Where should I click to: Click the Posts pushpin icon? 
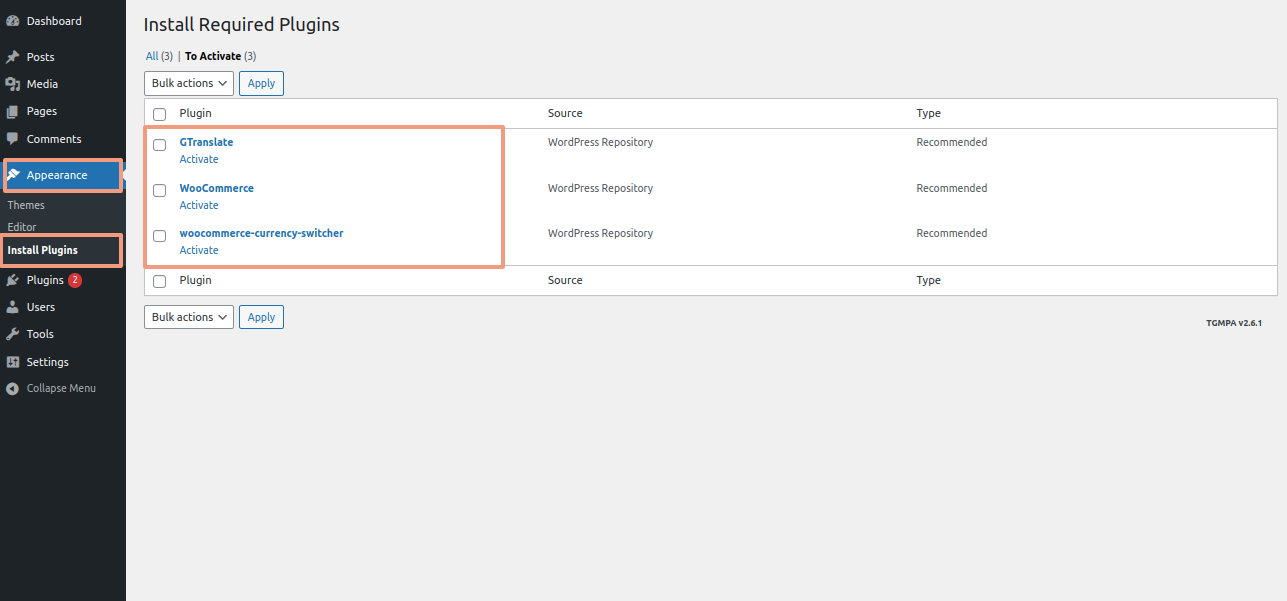pyautogui.click(x=13, y=57)
